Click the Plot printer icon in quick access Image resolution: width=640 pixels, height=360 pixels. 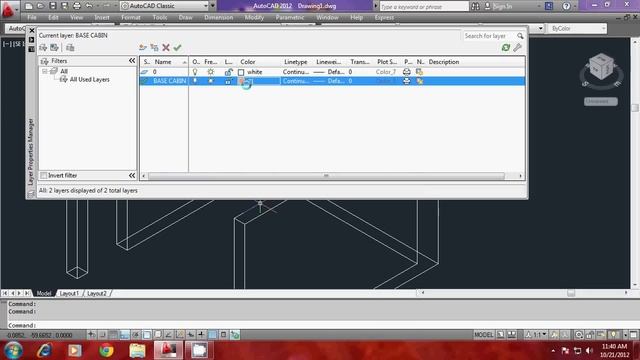click(77, 6)
